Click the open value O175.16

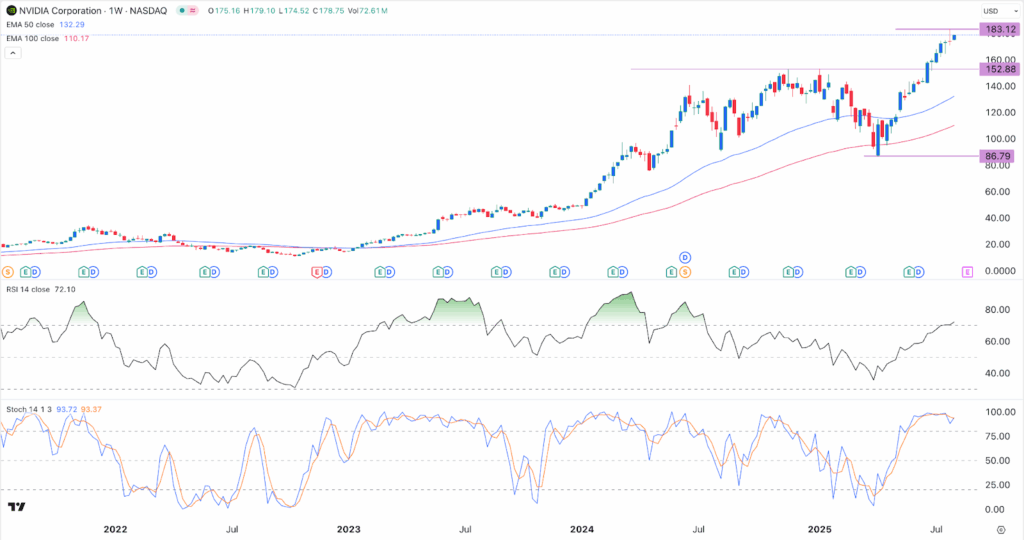point(224,11)
